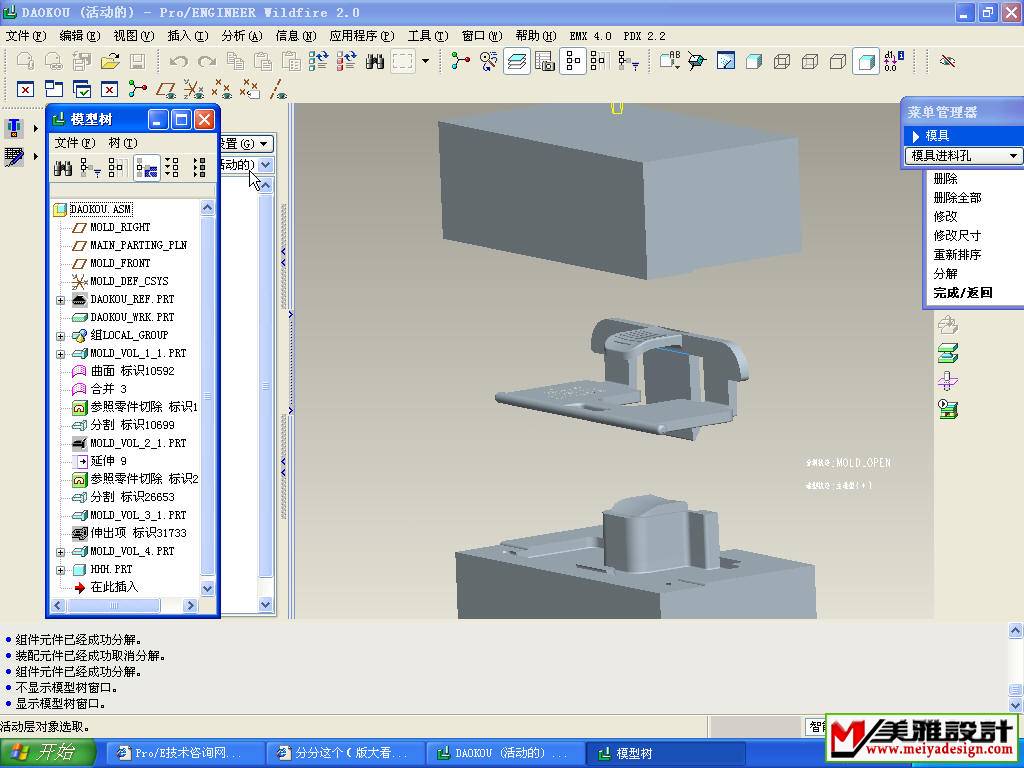1024x768 pixels.
Task: Expand the side toolbar arrow next to text tool
Action: [35, 129]
